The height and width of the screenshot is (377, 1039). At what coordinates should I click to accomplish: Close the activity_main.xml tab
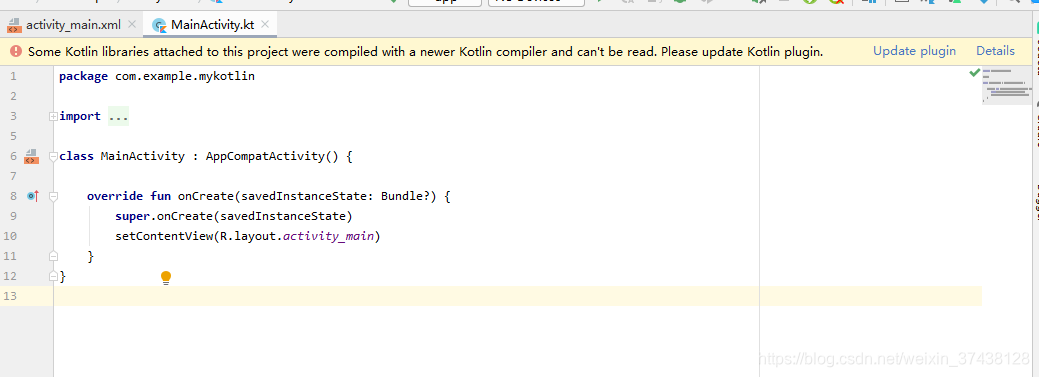pos(132,25)
